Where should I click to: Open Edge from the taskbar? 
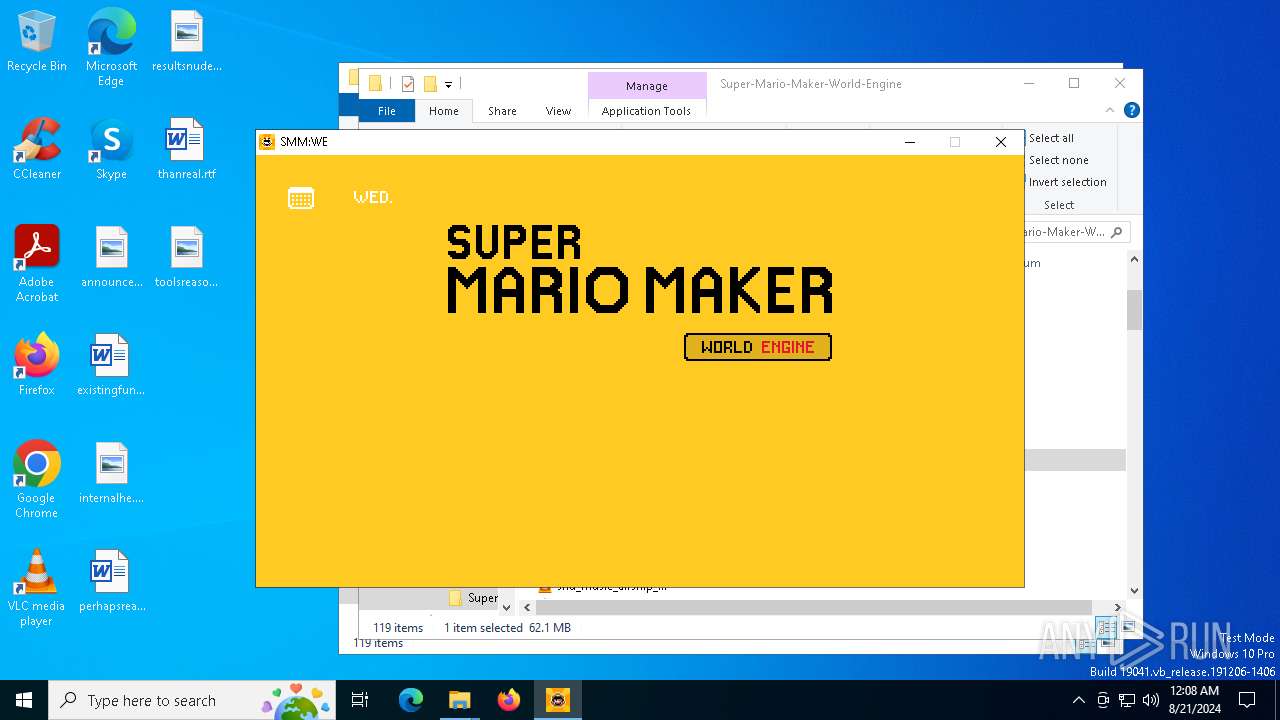(x=411, y=700)
